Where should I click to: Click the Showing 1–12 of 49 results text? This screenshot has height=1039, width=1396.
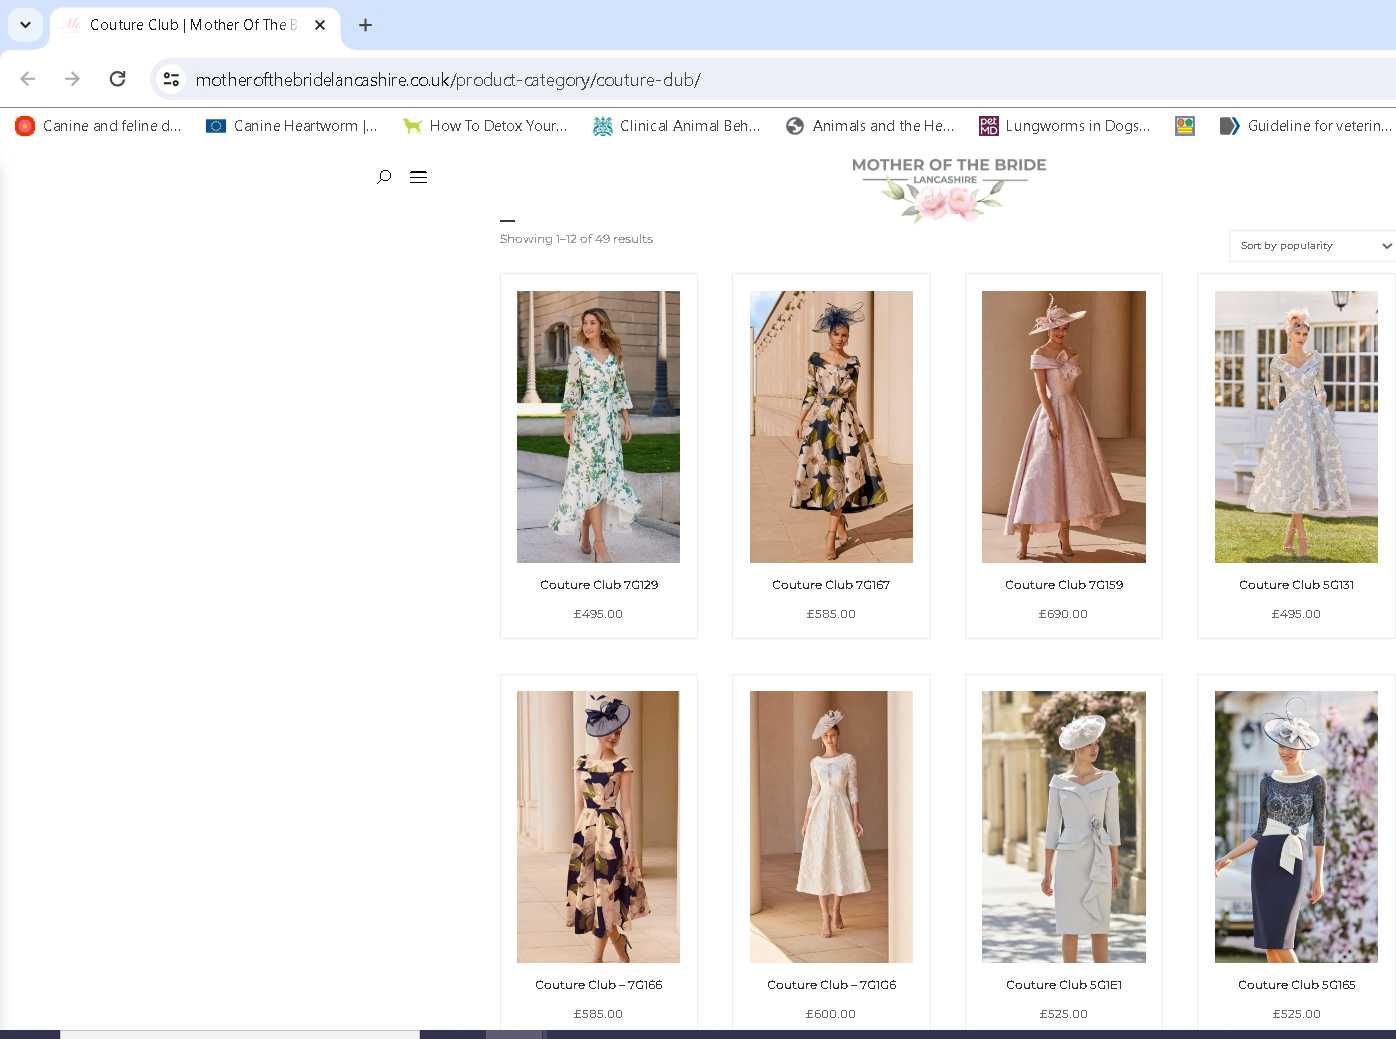[x=576, y=239]
